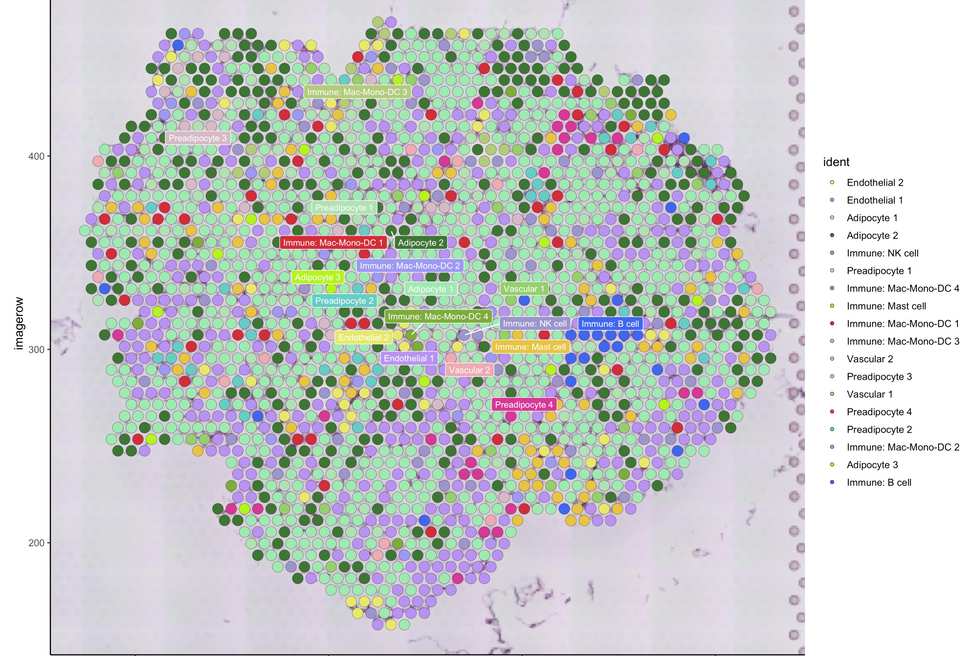Click the blue 'Immune: B cell' plot label
Viewport: 980px width, 656px height.
[610, 324]
